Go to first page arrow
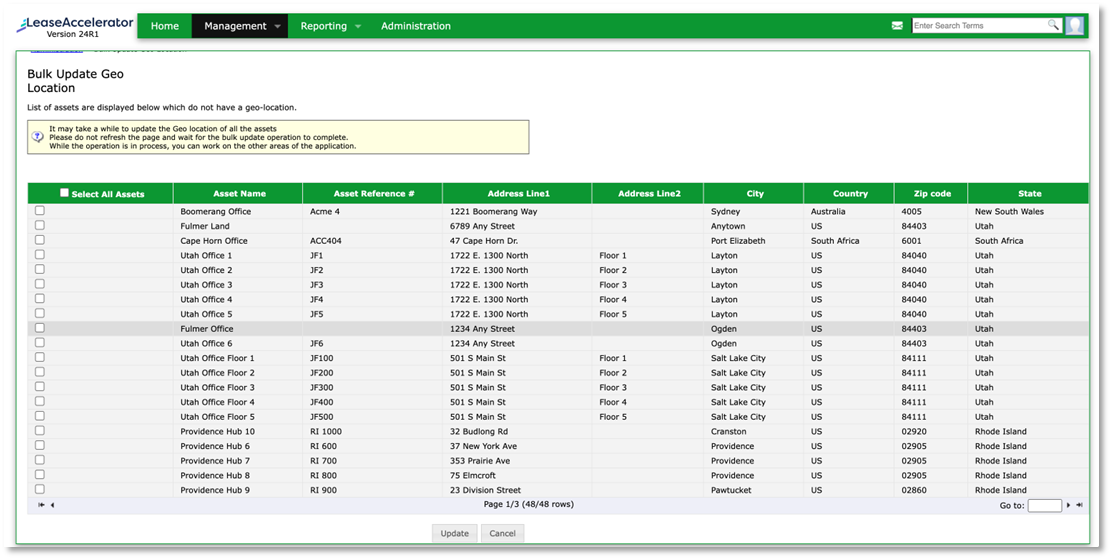This screenshot has height=559, width=1111. (41, 505)
